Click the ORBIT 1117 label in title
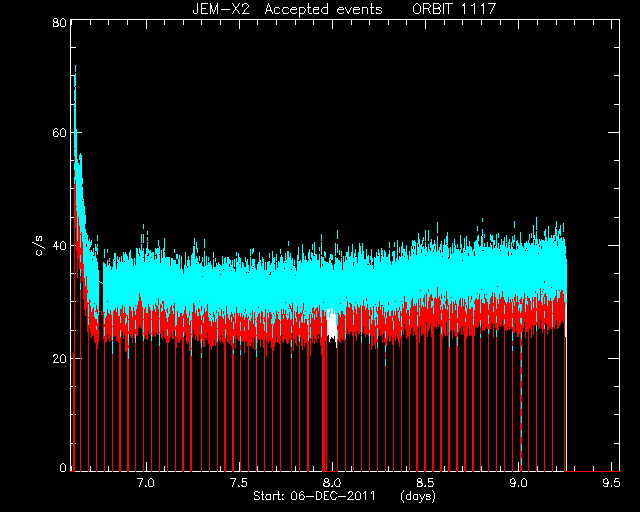 pos(454,9)
